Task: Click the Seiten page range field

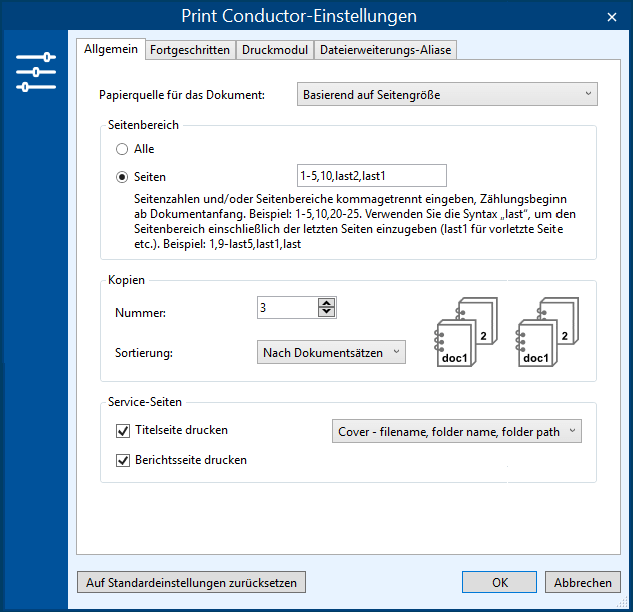Action: pyautogui.click(x=371, y=176)
